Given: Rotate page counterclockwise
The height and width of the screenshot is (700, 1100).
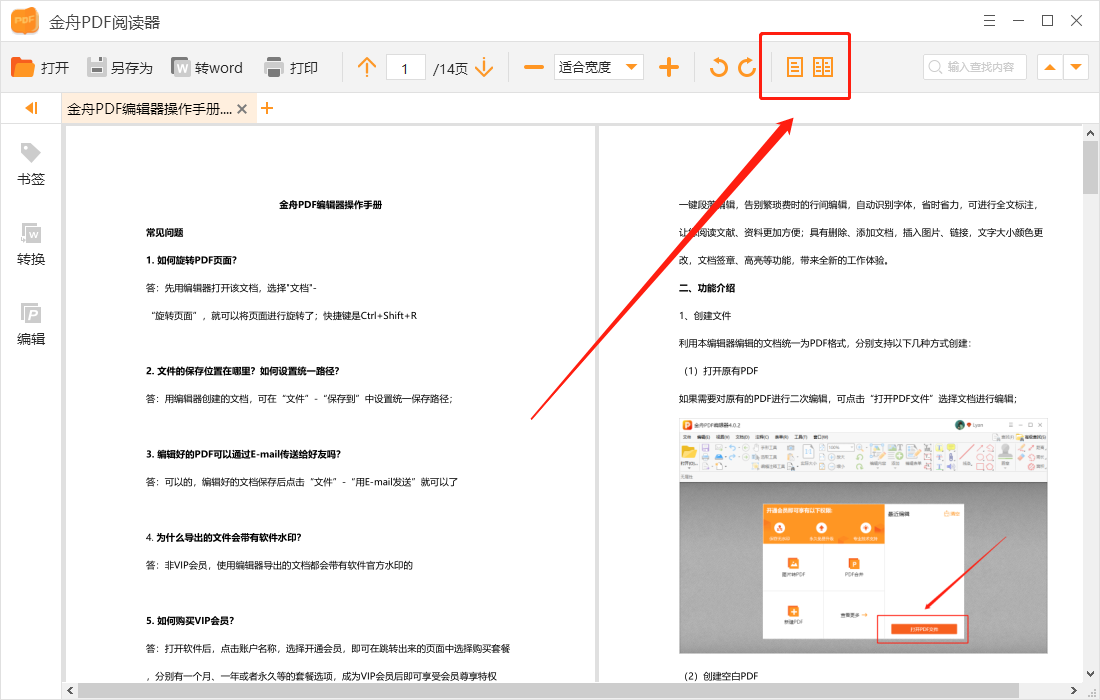Looking at the screenshot, I should pyautogui.click(x=718, y=67).
